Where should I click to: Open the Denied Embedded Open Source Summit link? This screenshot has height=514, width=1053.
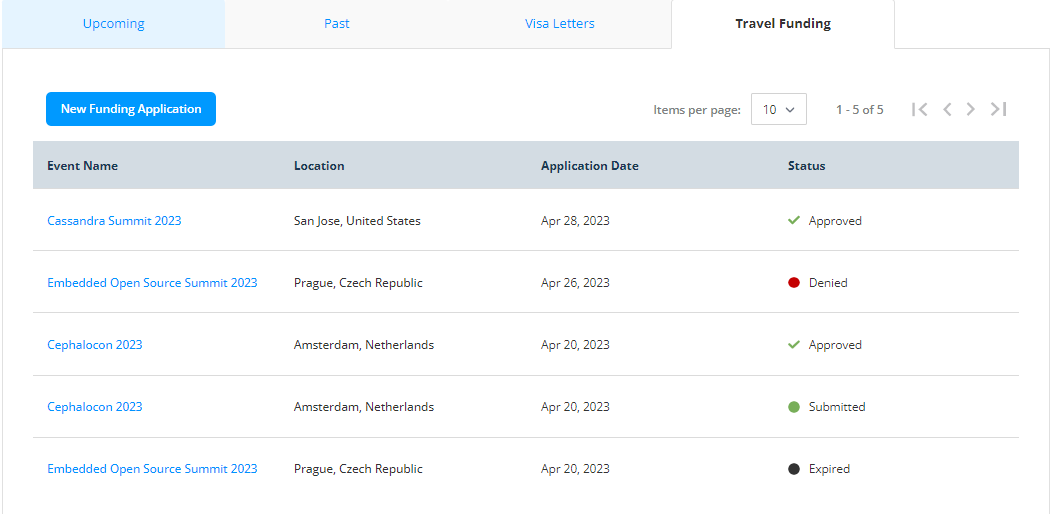click(152, 283)
